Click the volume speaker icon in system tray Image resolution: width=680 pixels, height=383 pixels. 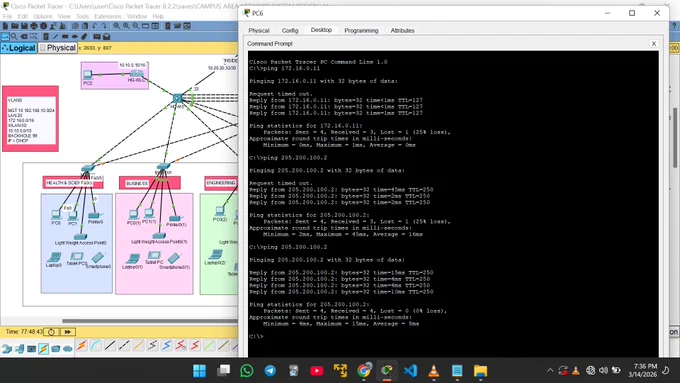pyautogui.click(x=603, y=370)
